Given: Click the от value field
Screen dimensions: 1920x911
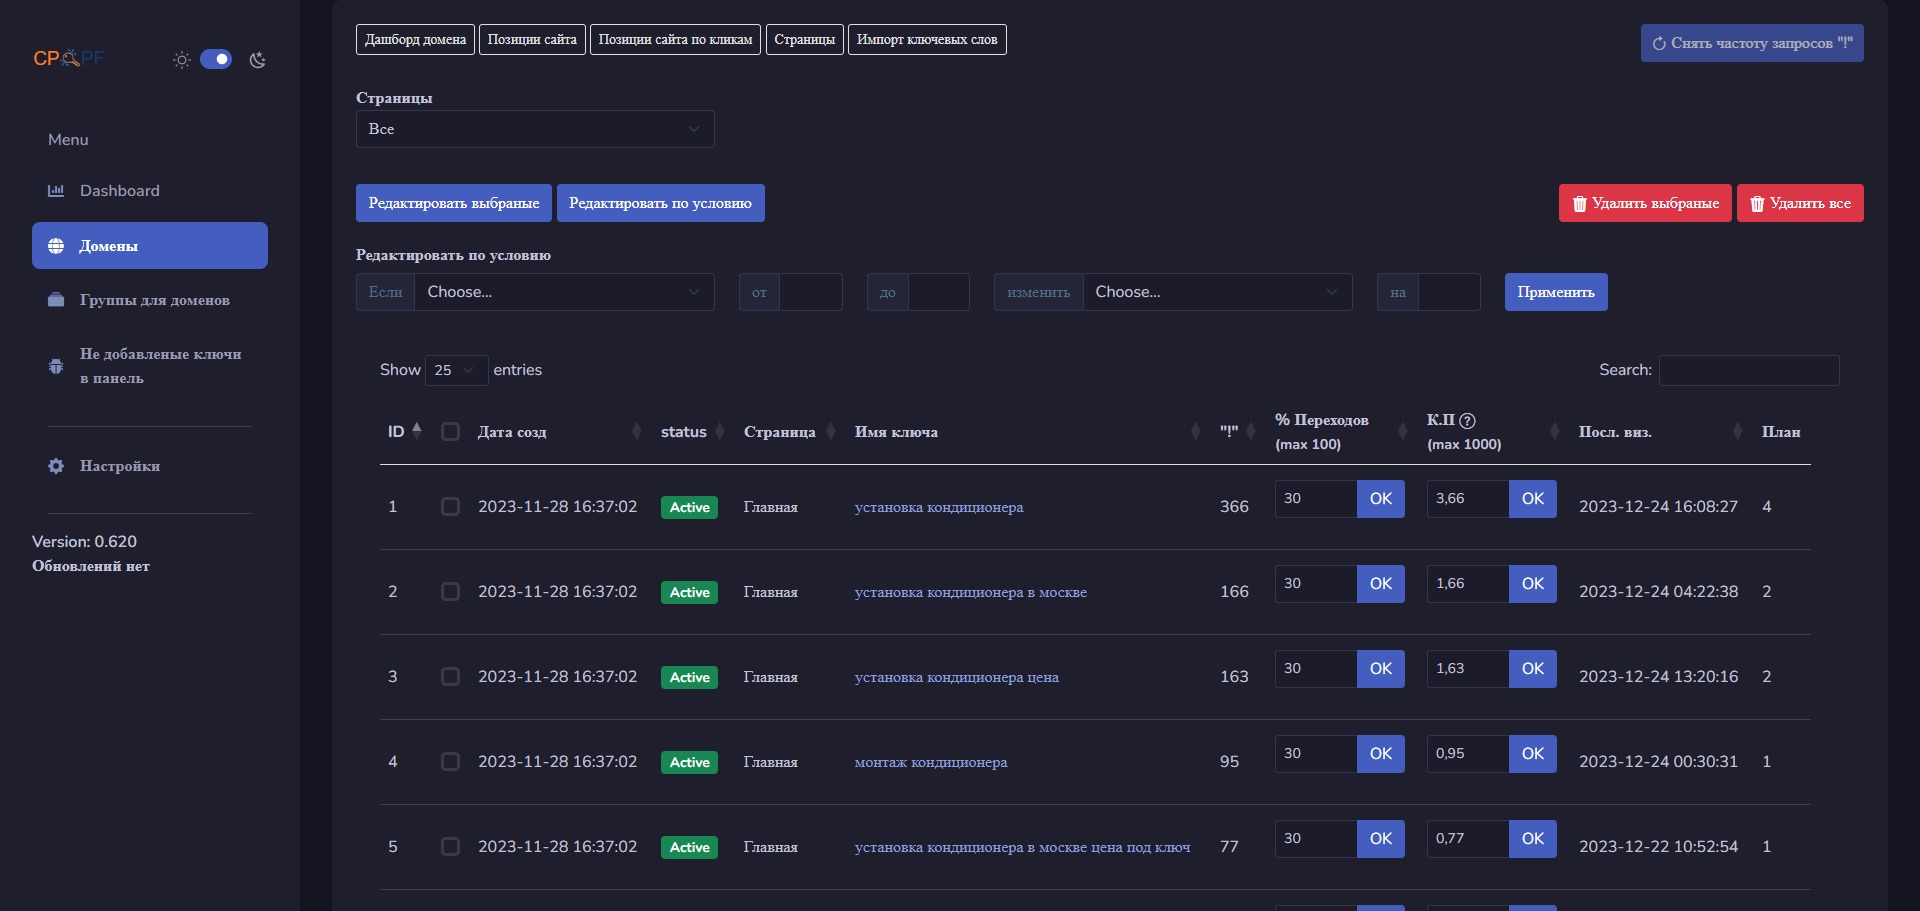Looking at the screenshot, I should click(811, 292).
